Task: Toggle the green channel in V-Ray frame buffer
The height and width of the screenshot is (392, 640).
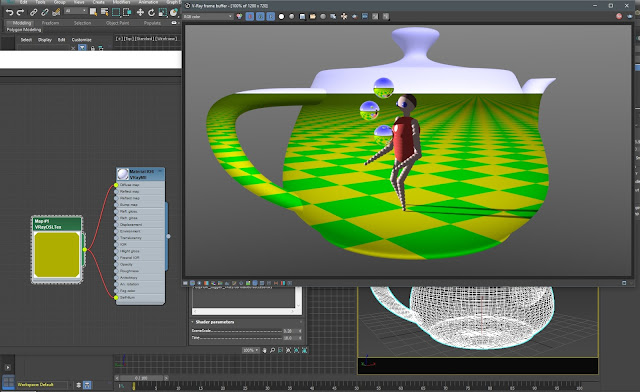Action: point(260,16)
